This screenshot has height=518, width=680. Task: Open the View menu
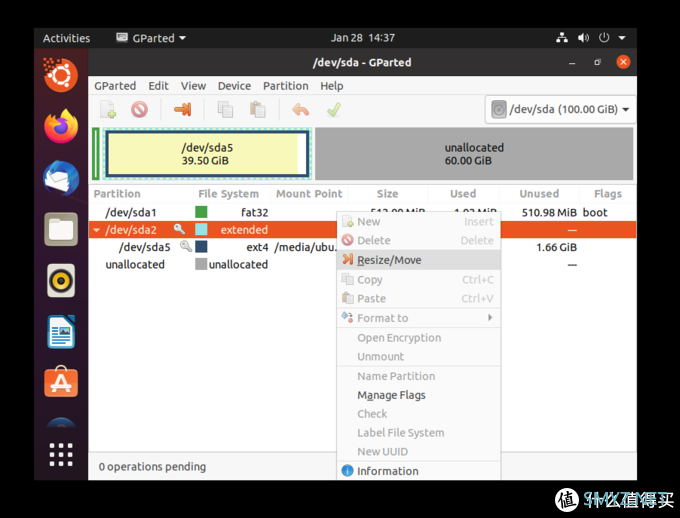pyautogui.click(x=193, y=86)
